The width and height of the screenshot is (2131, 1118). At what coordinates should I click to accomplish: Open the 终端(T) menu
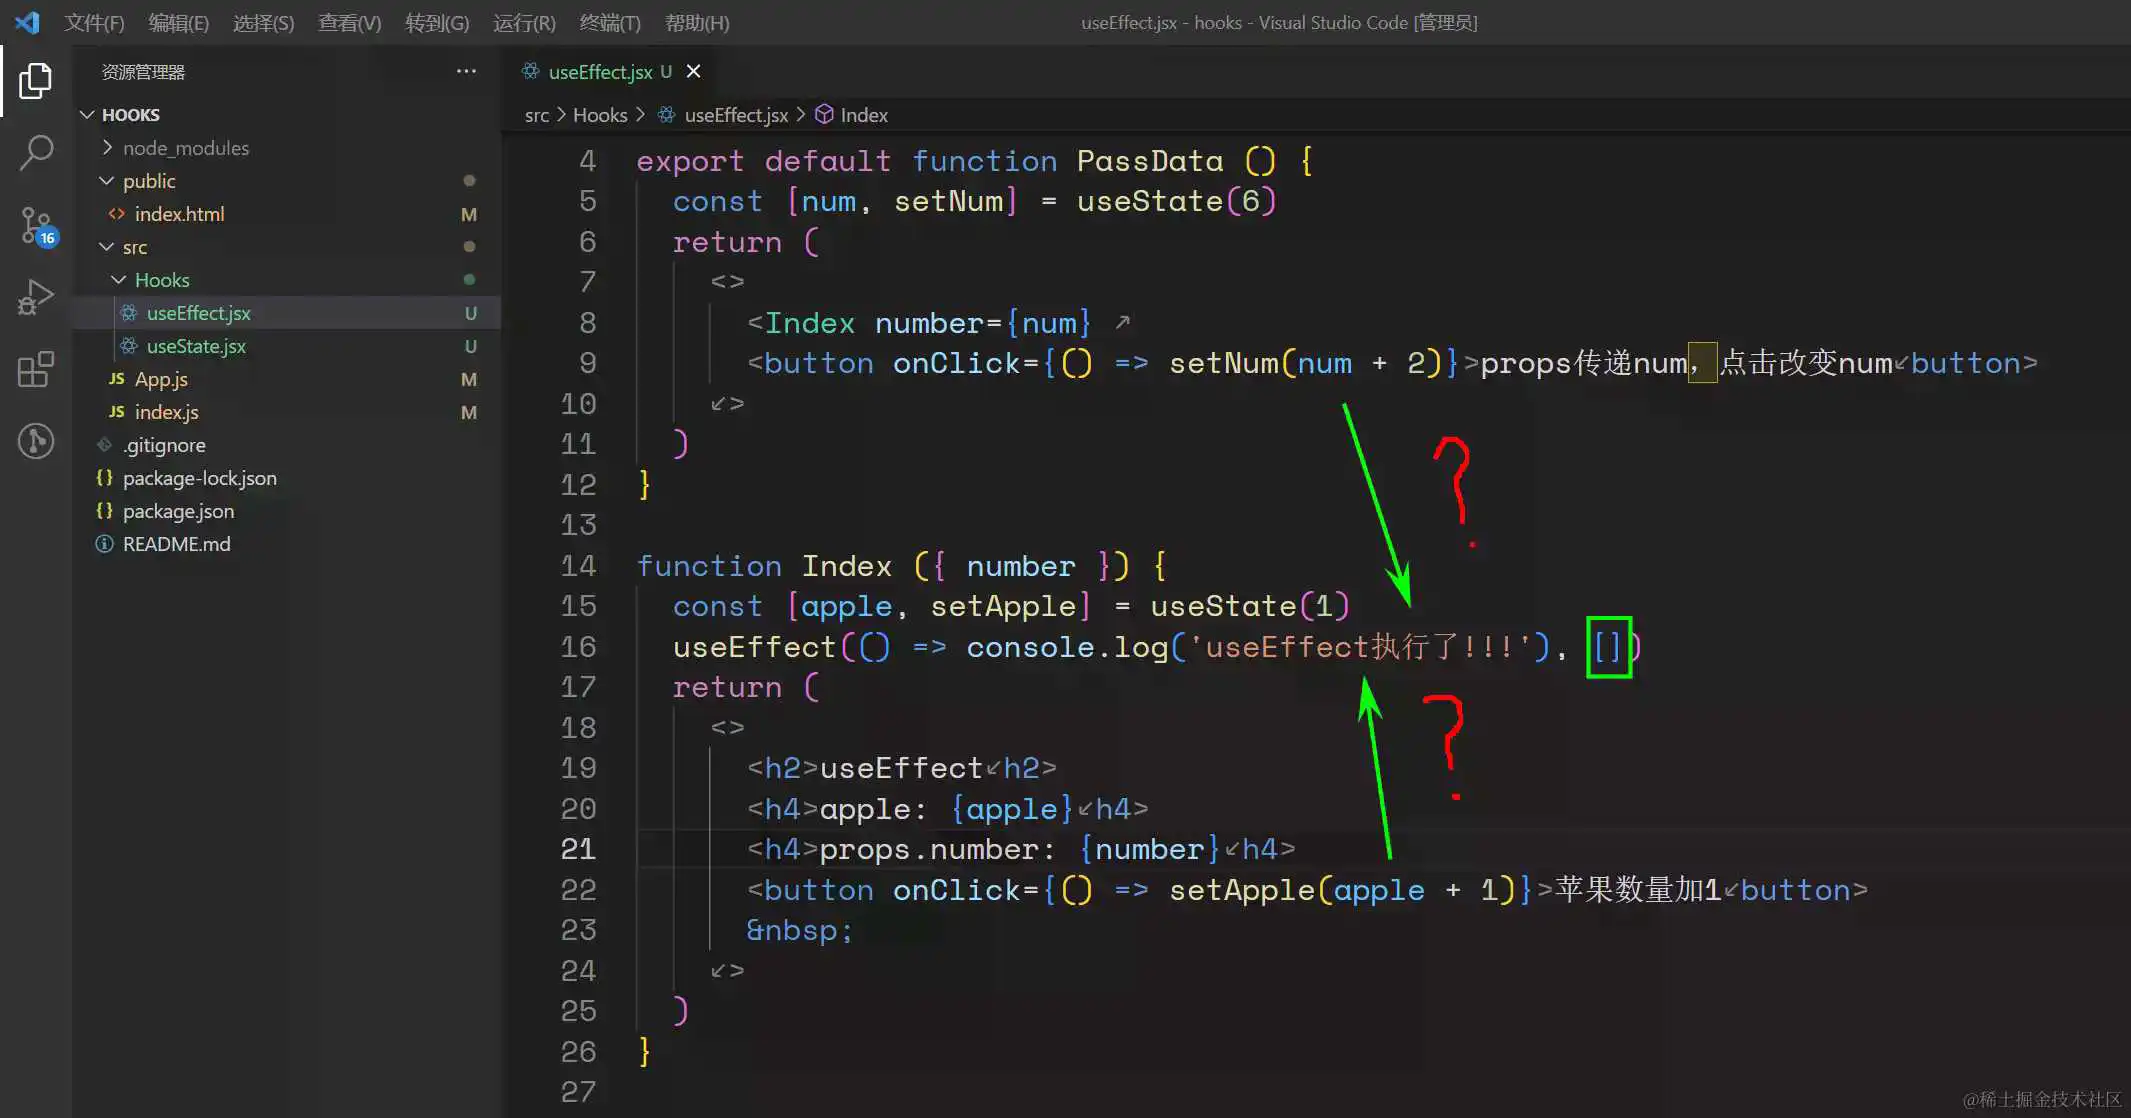610,22
